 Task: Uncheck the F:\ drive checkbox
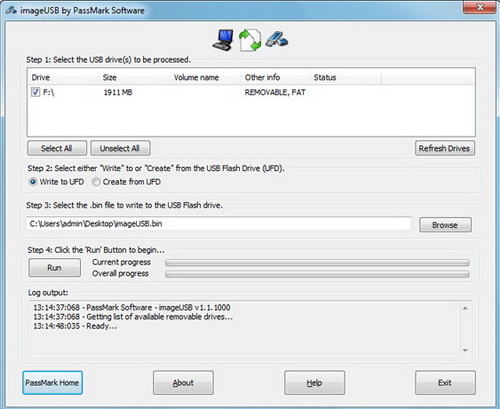pos(35,92)
